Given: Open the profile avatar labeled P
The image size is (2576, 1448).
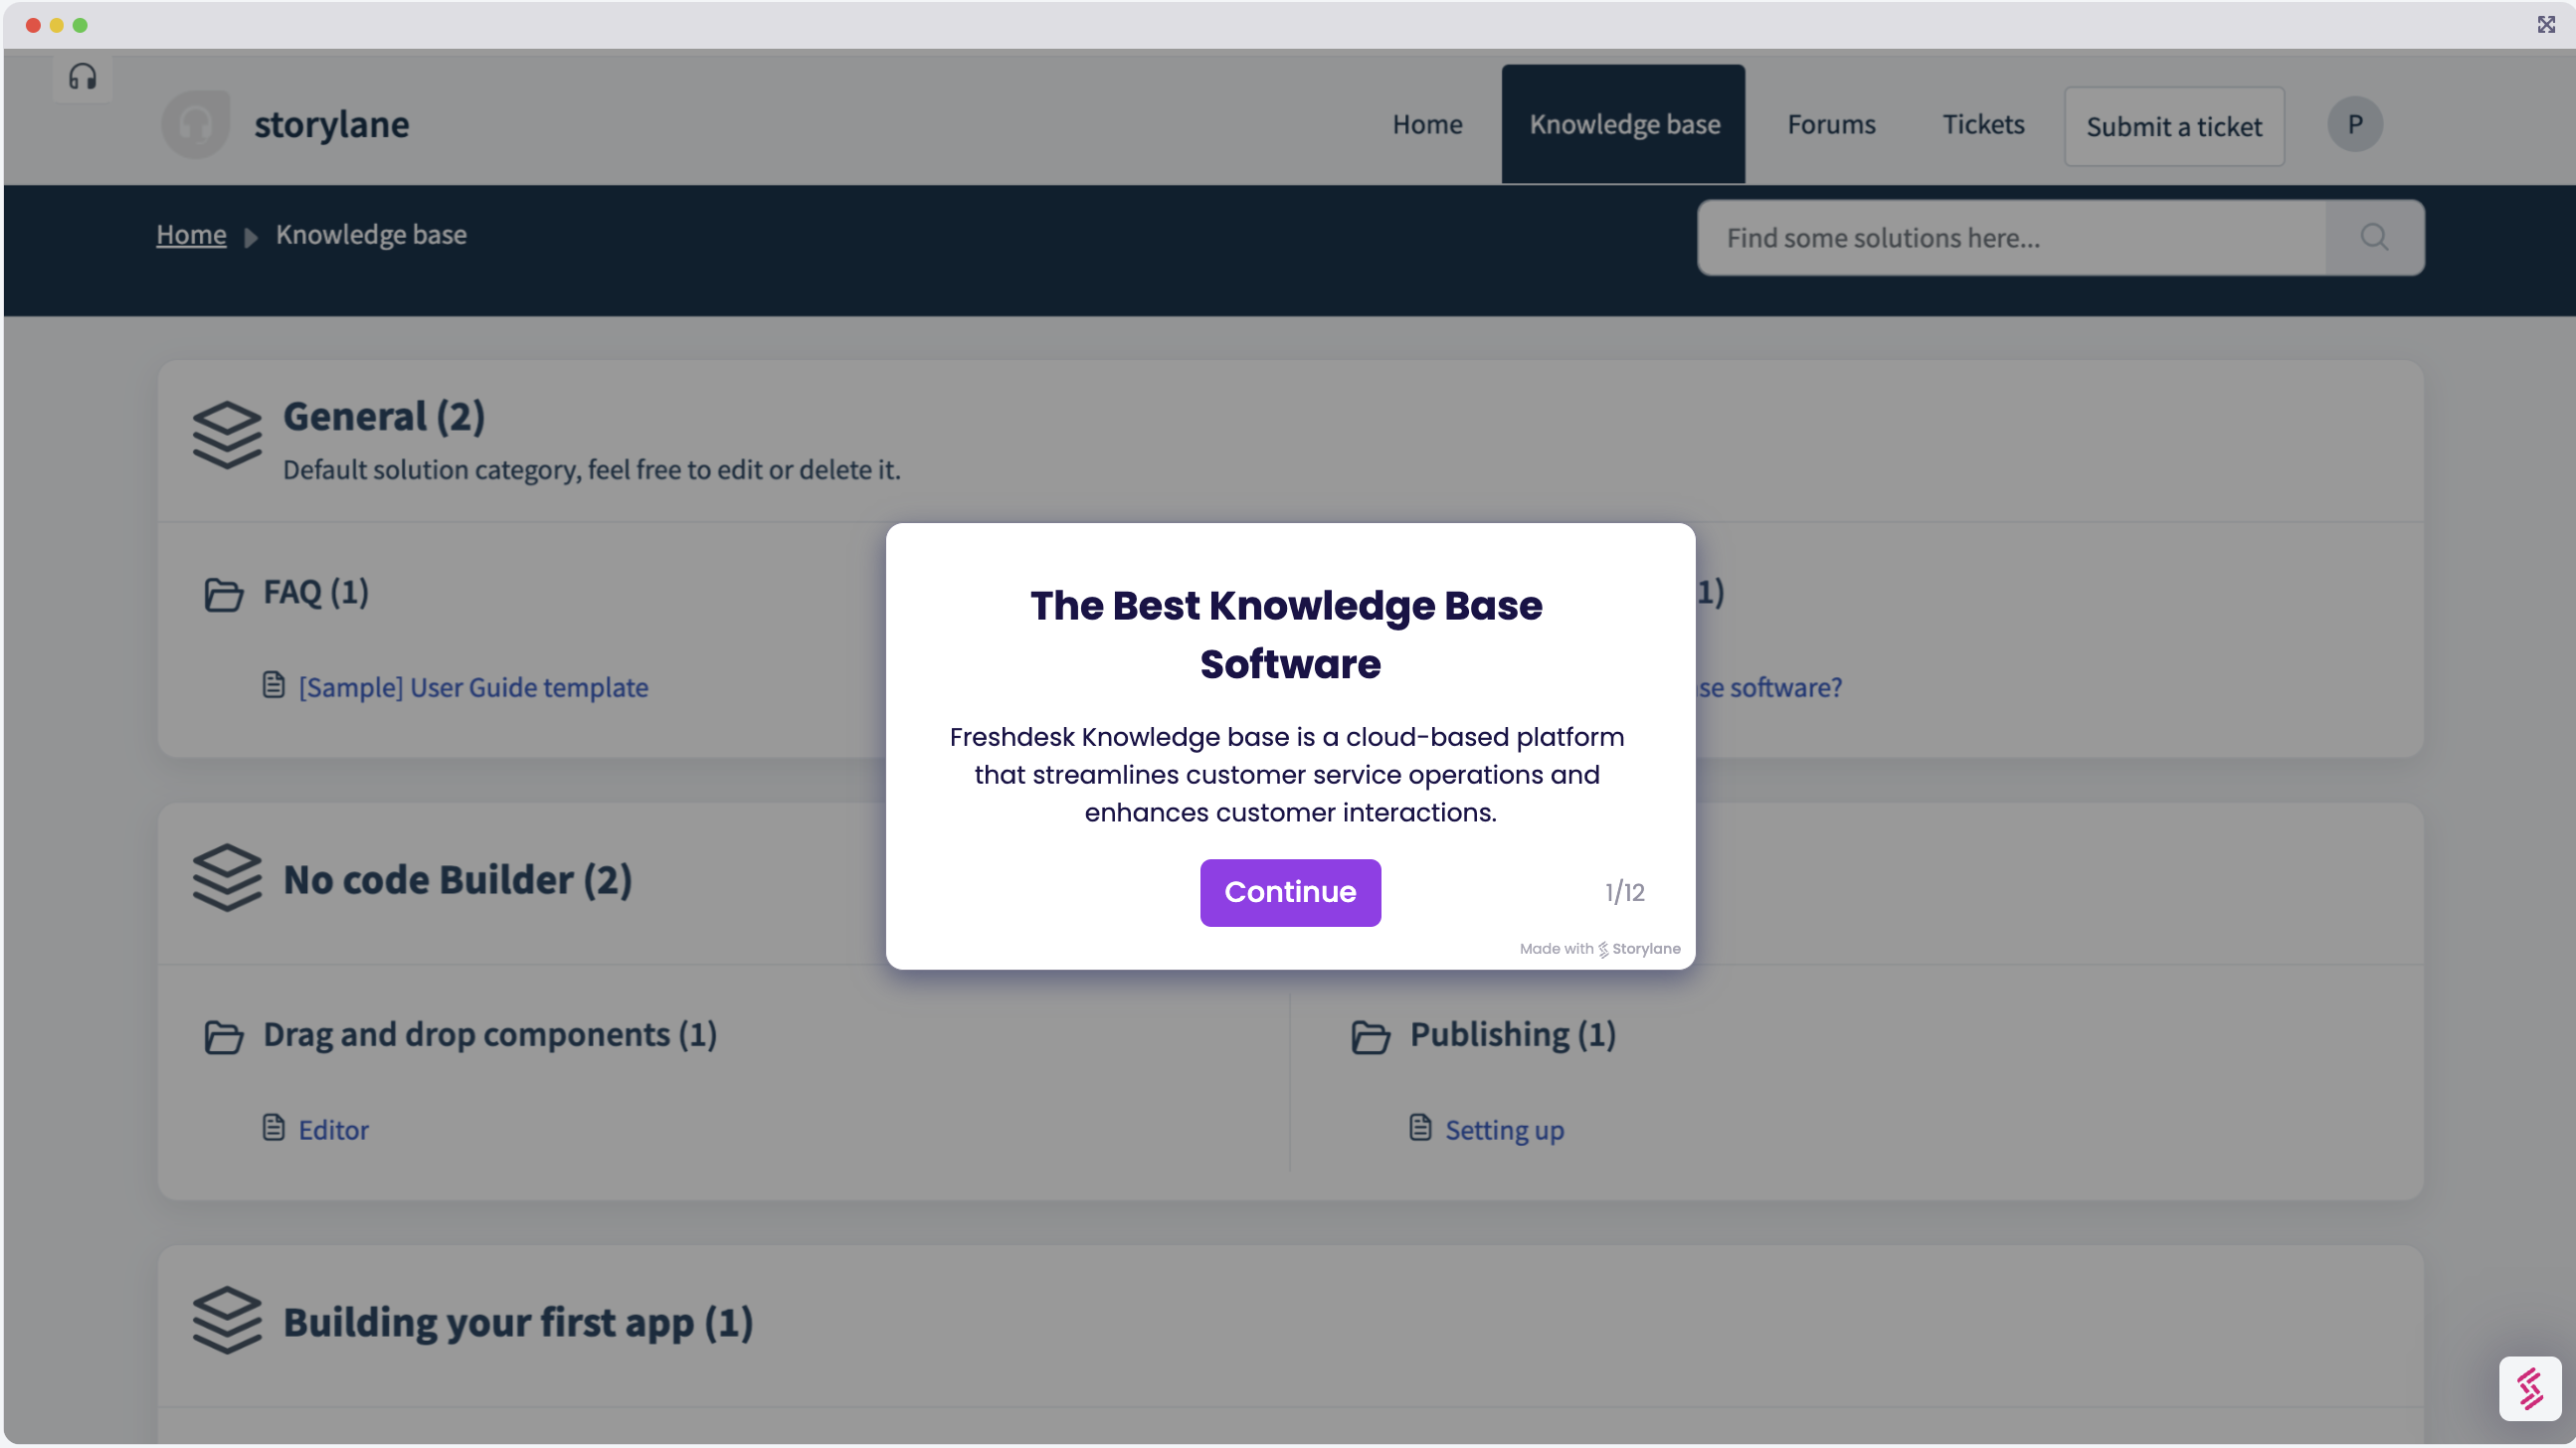Looking at the screenshot, I should point(2355,124).
